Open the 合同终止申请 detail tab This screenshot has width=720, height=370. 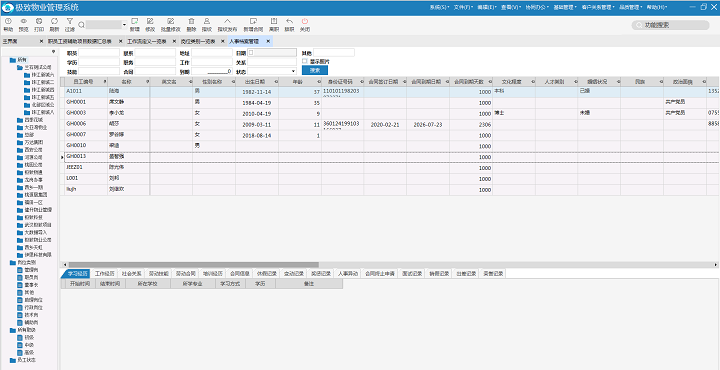pos(380,273)
